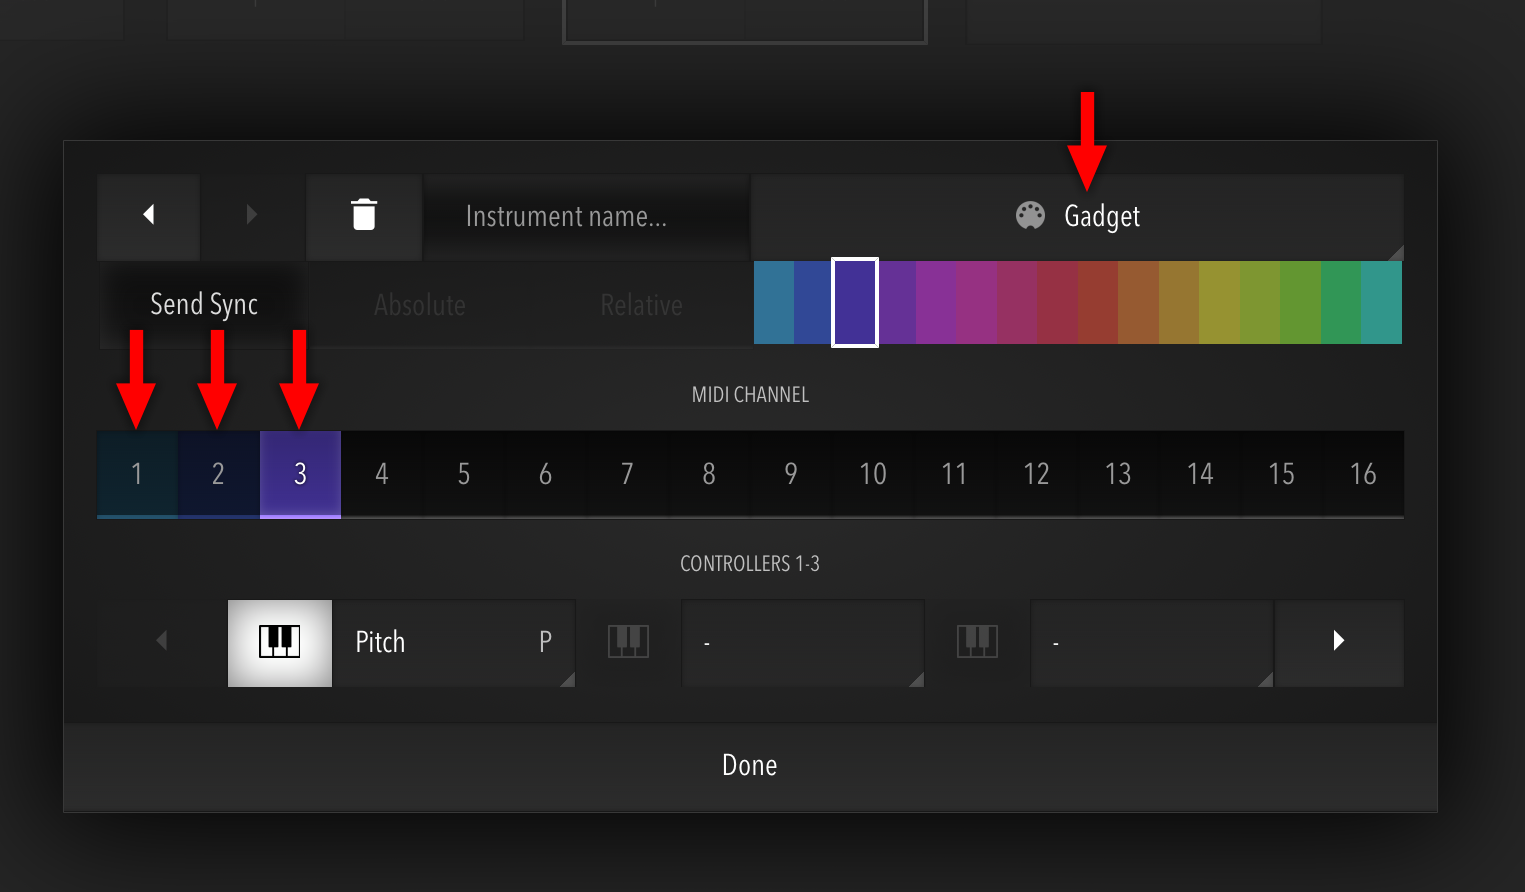
Task: Go to the previous instrument with the left arrow beside the trash icon
Action: click(x=149, y=215)
